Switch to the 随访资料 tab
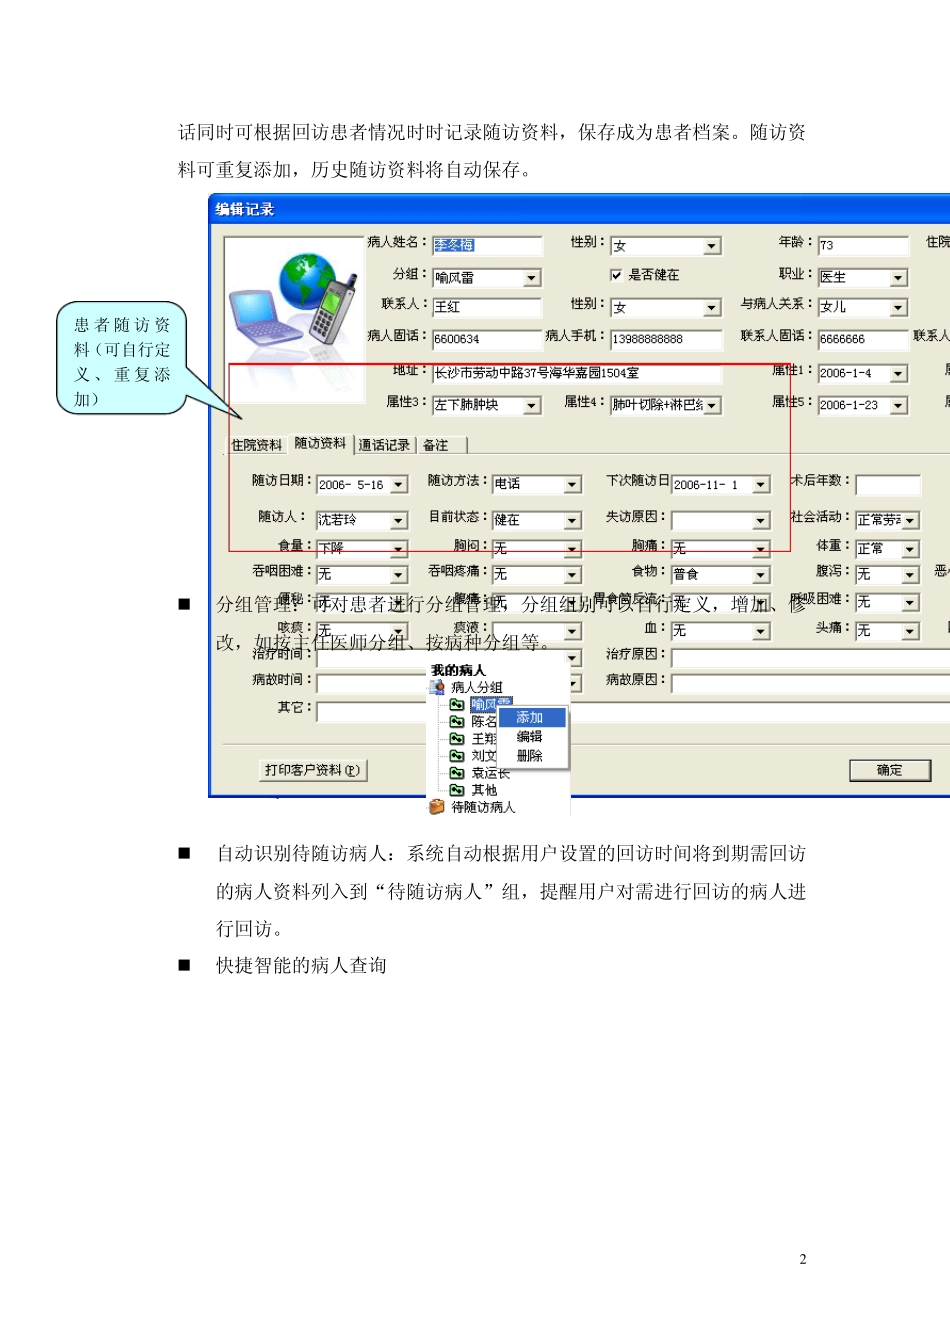 [320, 444]
